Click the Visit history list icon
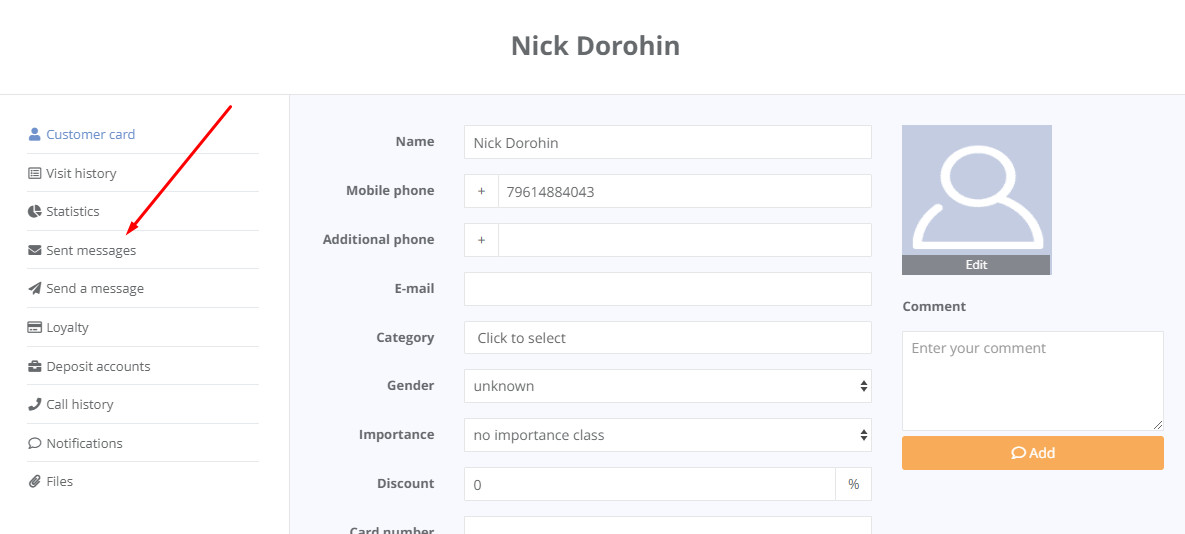The image size is (1185, 534). click(35, 173)
